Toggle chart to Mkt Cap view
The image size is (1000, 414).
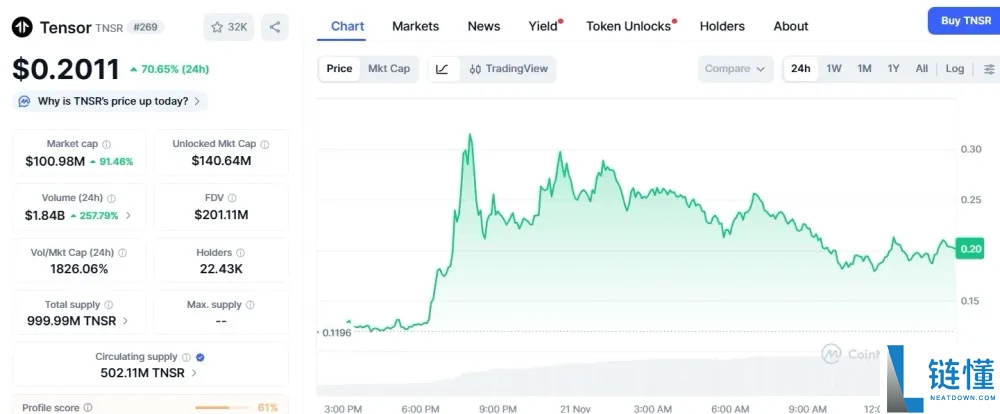click(x=389, y=69)
